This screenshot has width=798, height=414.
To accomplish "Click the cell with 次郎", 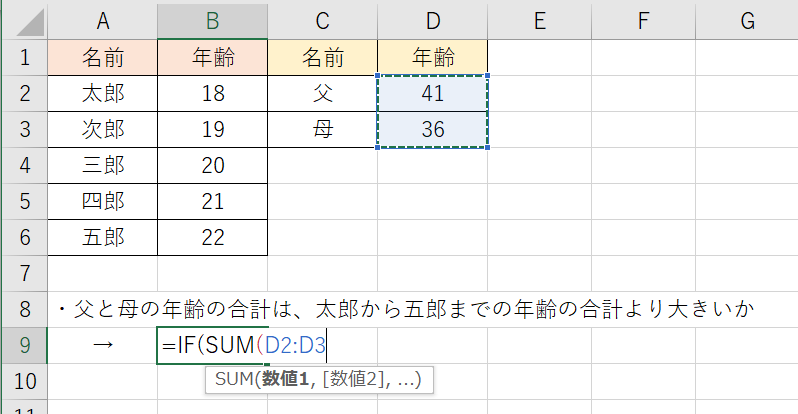I will click(x=103, y=130).
